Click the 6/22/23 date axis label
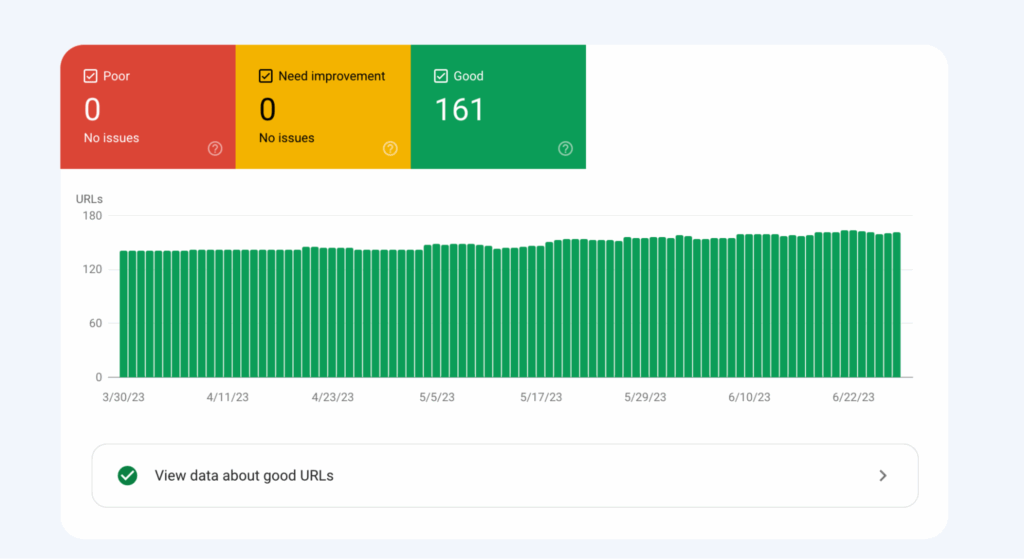The width and height of the screenshot is (1024, 559). click(853, 397)
